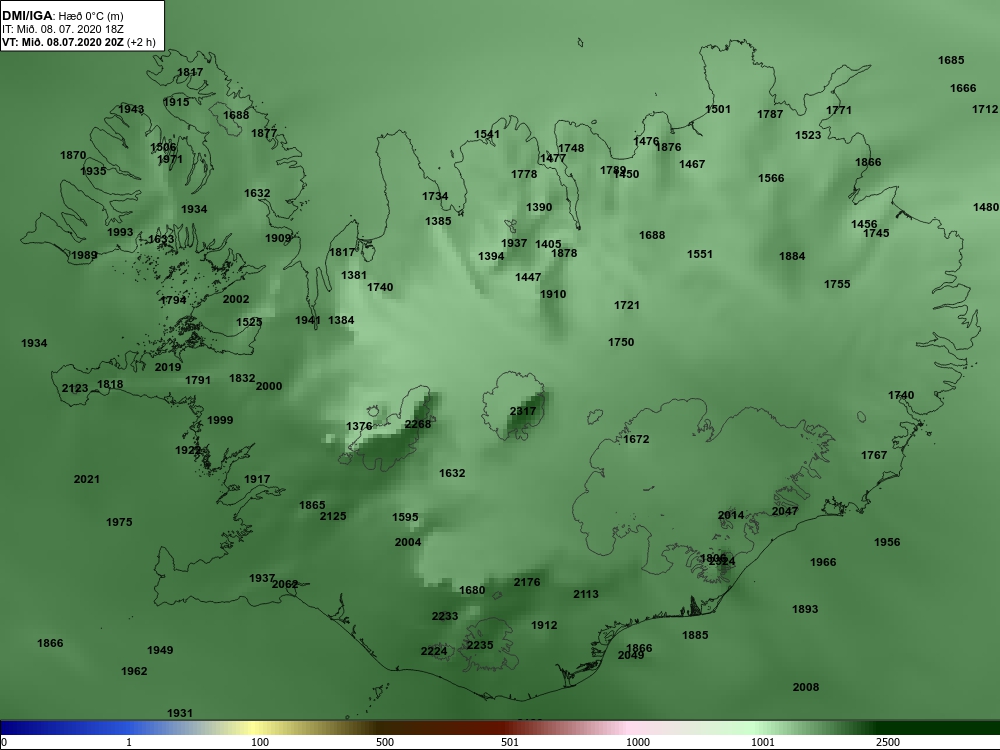
Task: Select the 1672 value label
Action: (636, 439)
